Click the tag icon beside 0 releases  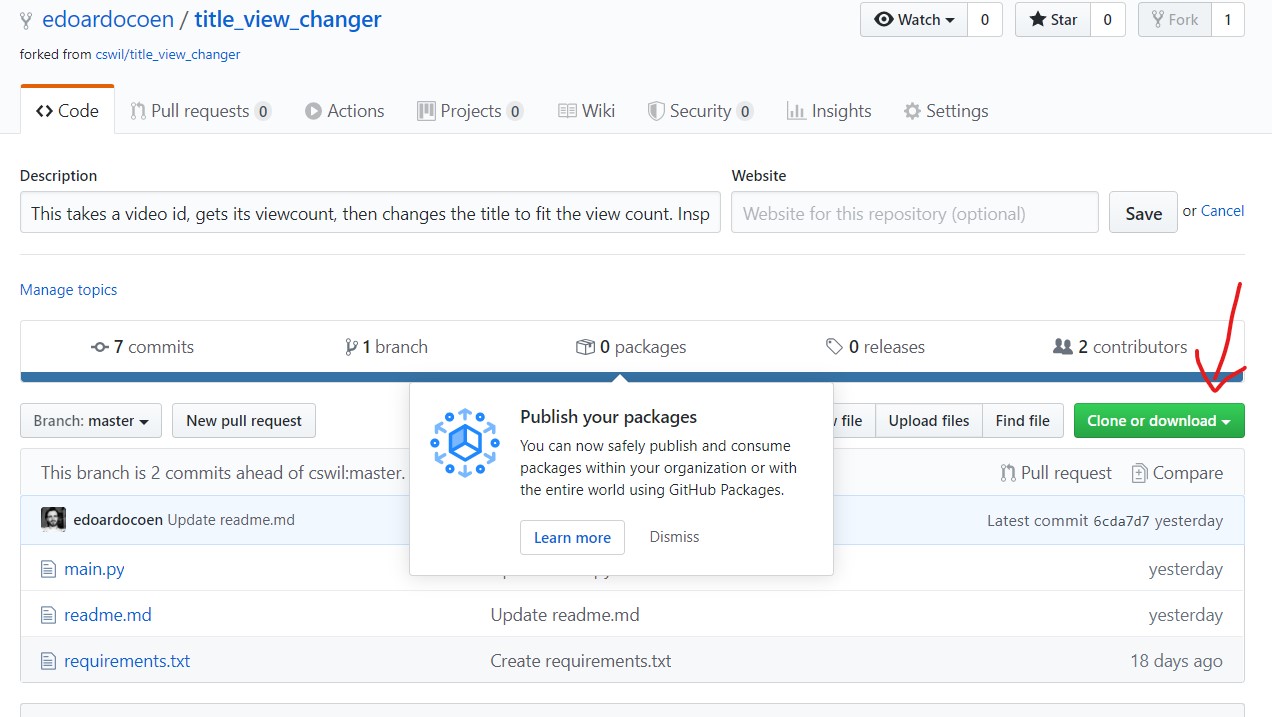pos(834,347)
